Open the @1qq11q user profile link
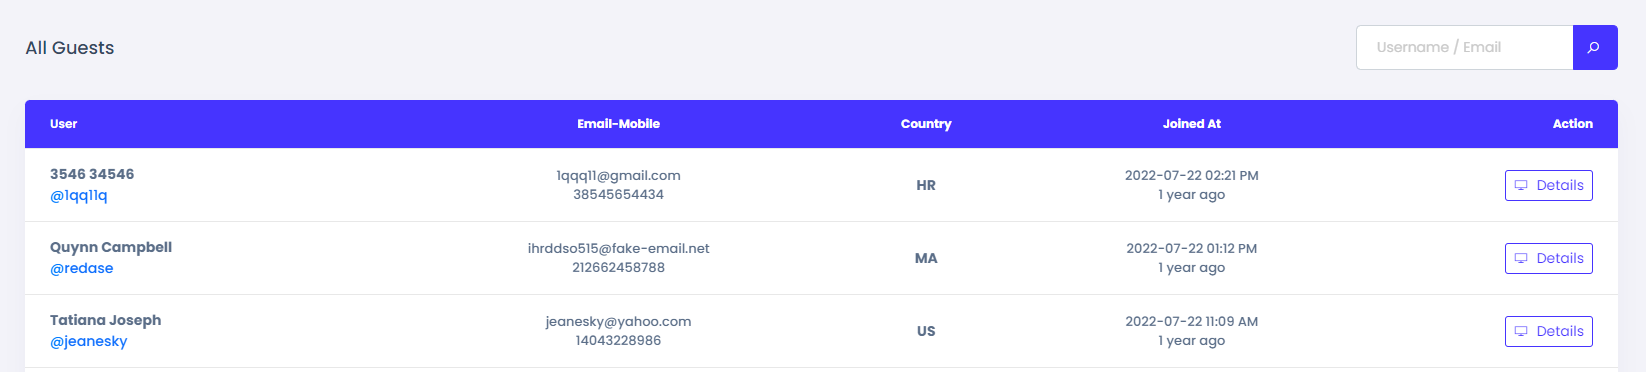This screenshot has height=372, width=1646. pyautogui.click(x=79, y=195)
